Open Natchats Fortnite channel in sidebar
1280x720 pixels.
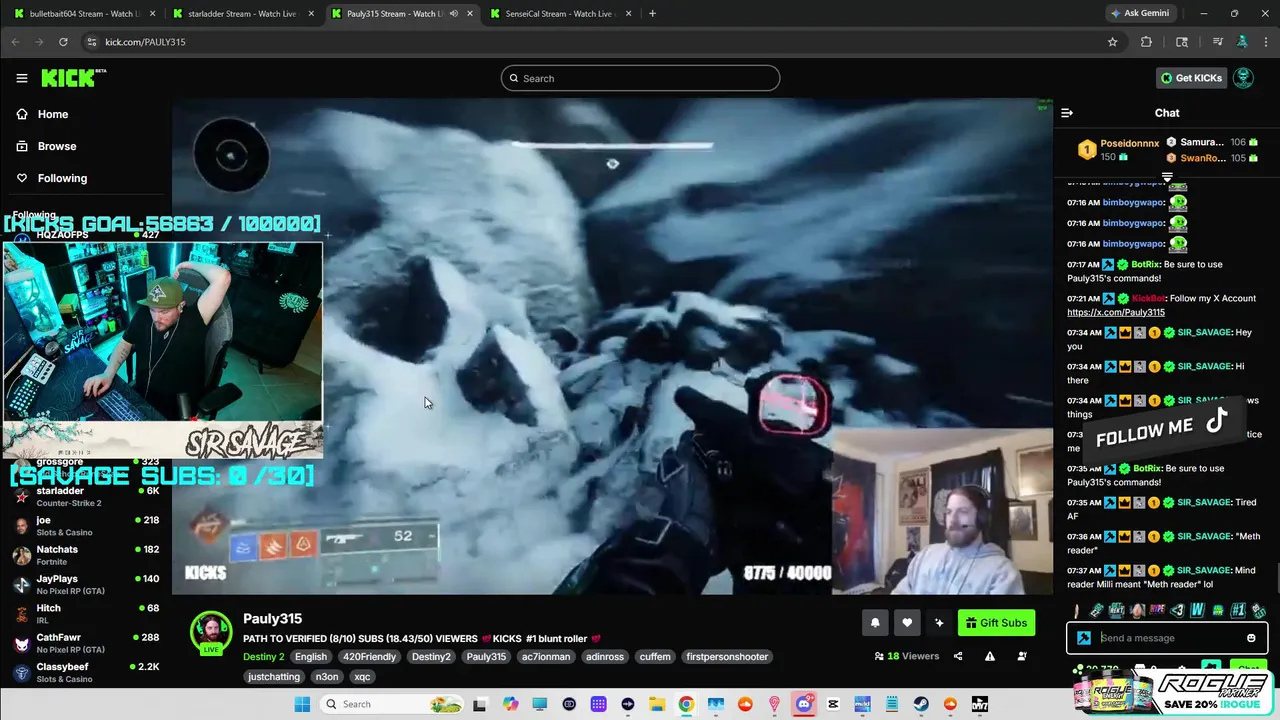coord(86,555)
